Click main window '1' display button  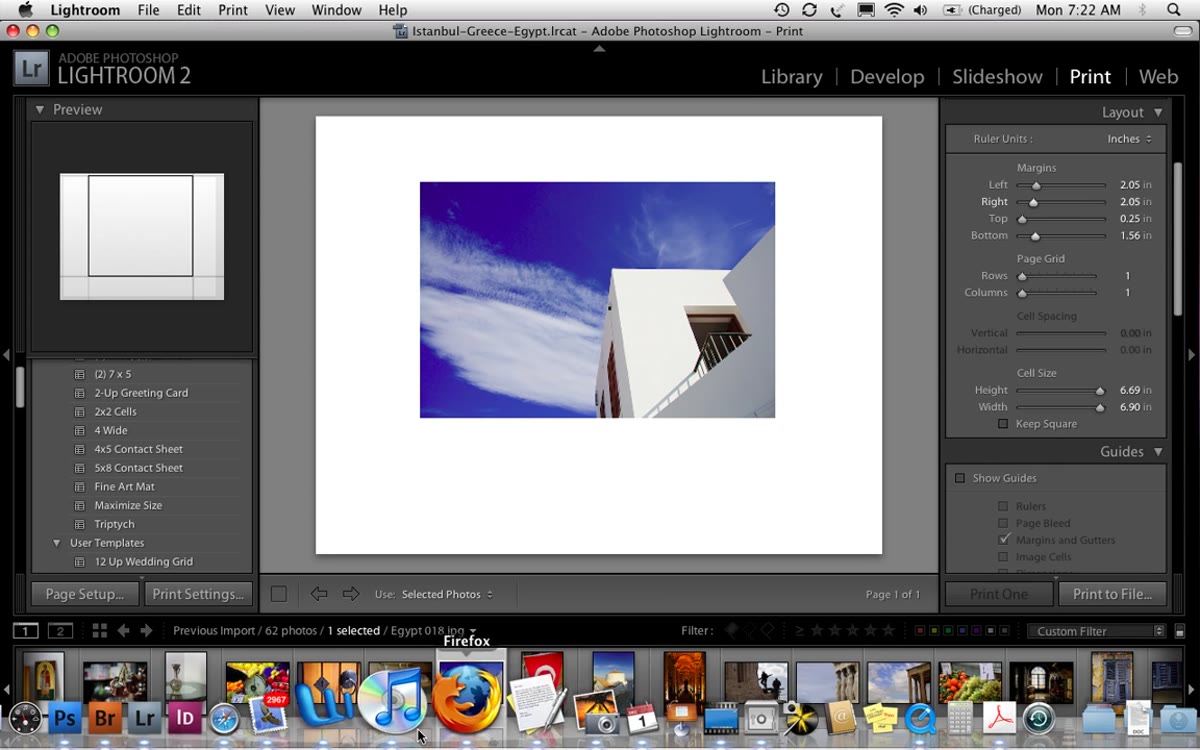26,631
